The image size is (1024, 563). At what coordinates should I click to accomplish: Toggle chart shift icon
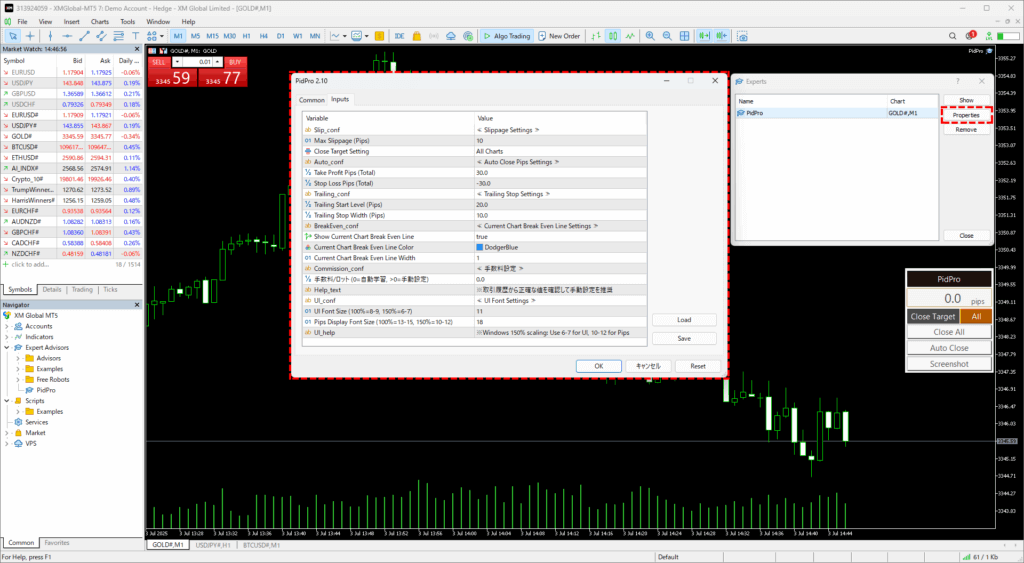pos(722,36)
